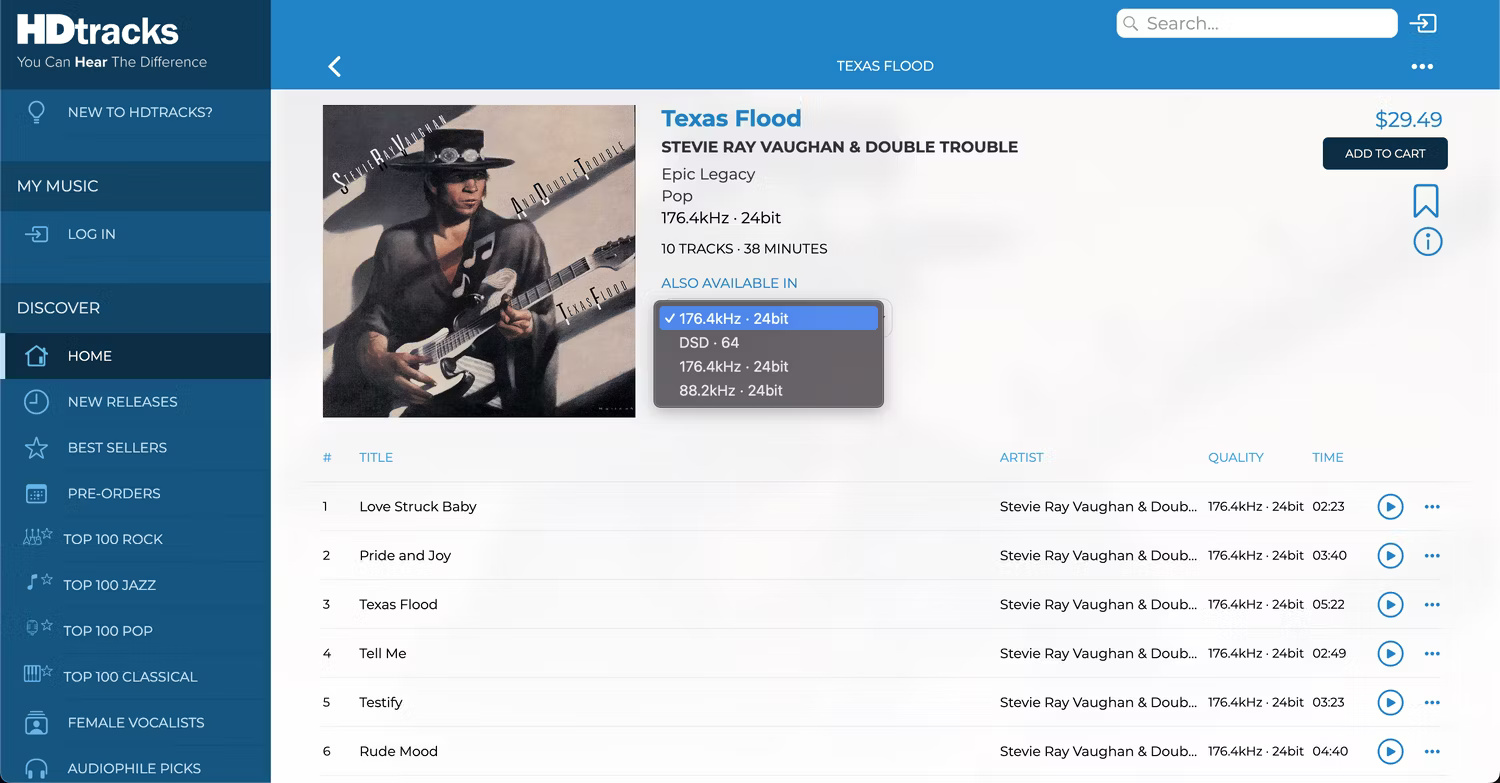This screenshot has height=783, width=1500.
Task: Open the album info icon
Action: (1427, 241)
